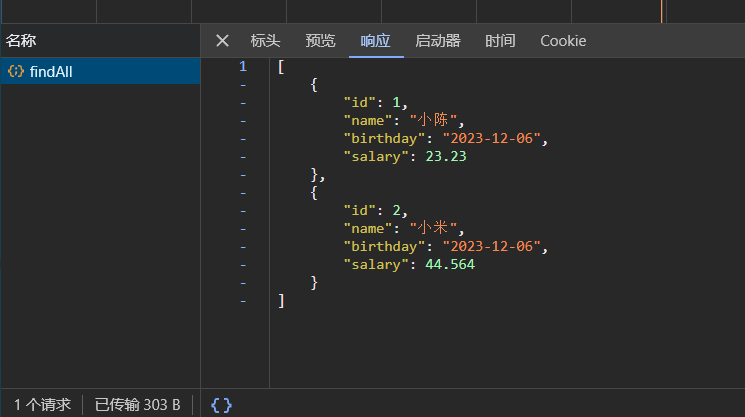Click the 已传输 303 B status text
The height and width of the screenshot is (417, 745).
(x=137, y=405)
